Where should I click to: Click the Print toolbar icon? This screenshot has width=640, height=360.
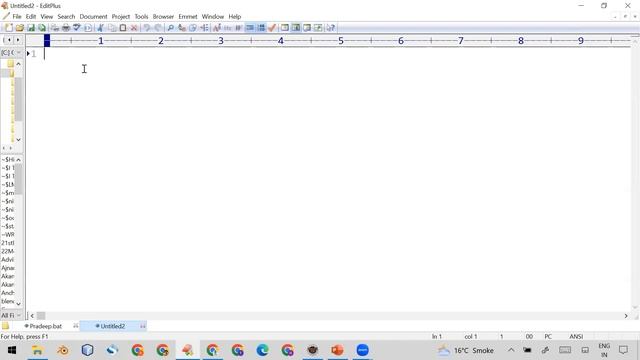click(x=66, y=28)
